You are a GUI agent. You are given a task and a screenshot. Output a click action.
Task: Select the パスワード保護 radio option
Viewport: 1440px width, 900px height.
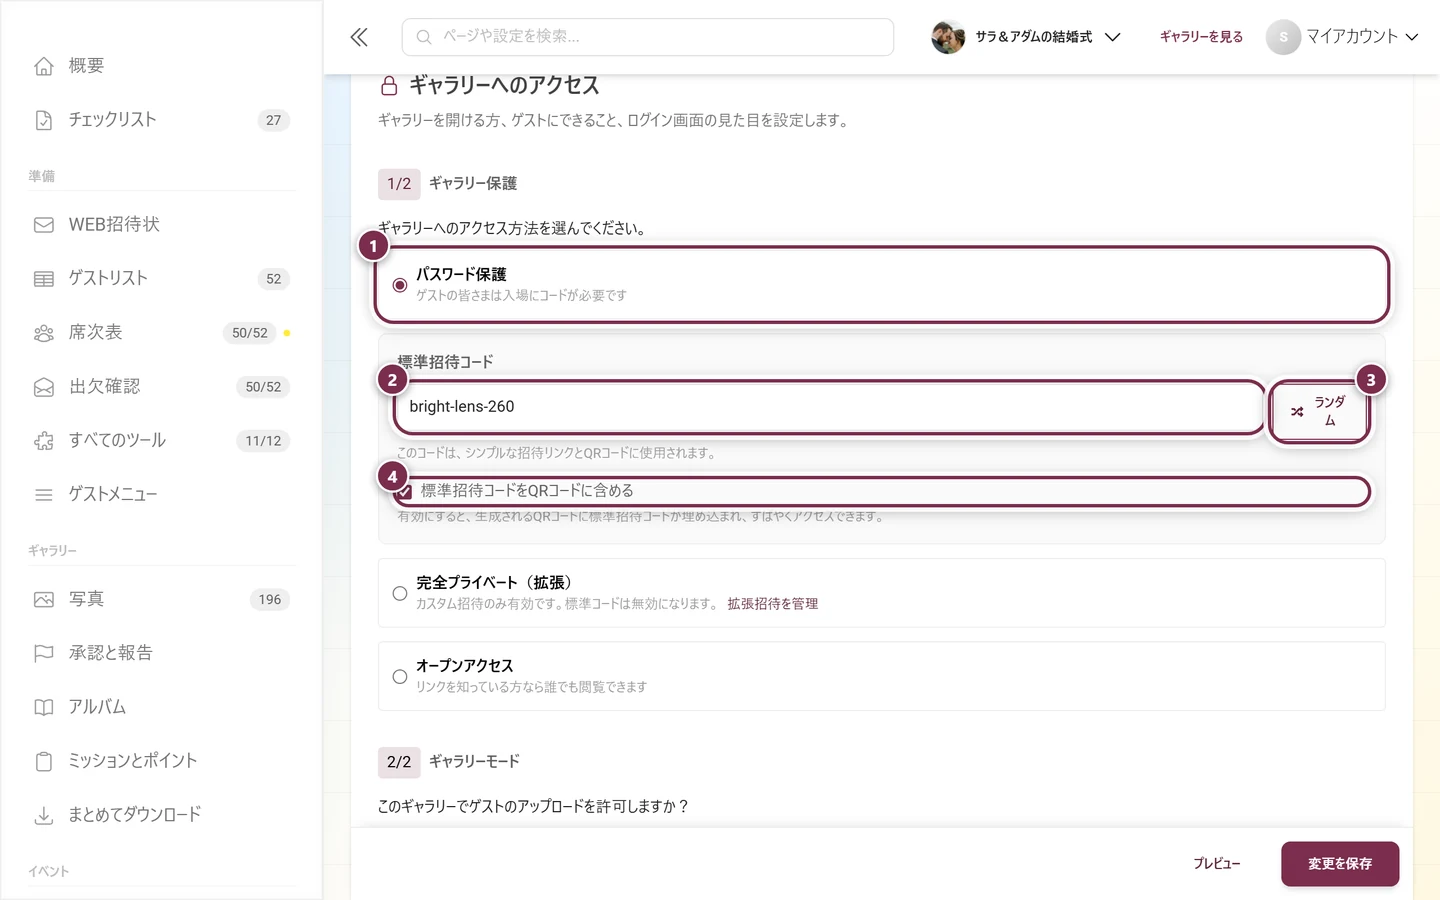(x=400, y=285)
